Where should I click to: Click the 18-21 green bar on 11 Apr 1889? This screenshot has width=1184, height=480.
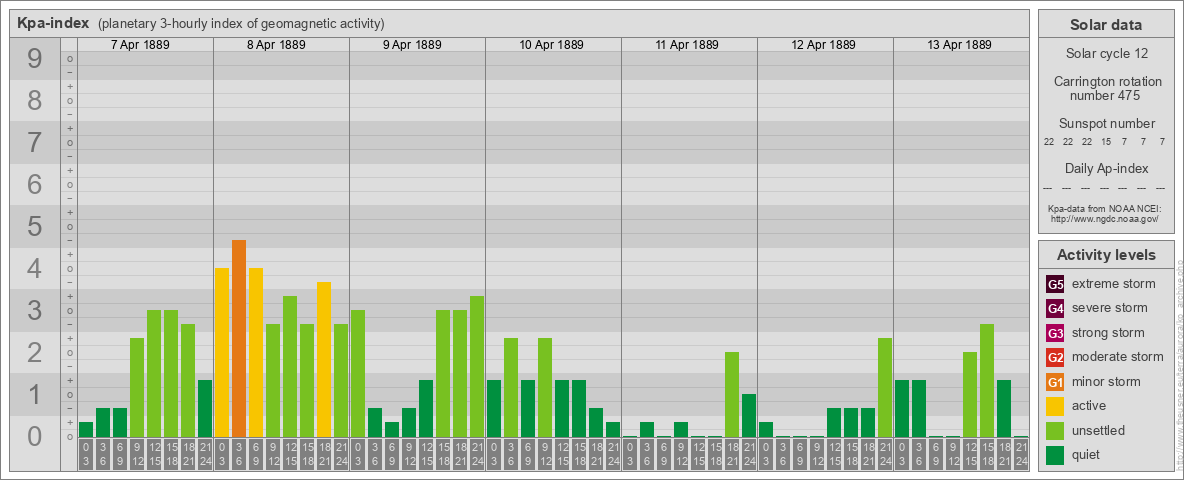732,395
